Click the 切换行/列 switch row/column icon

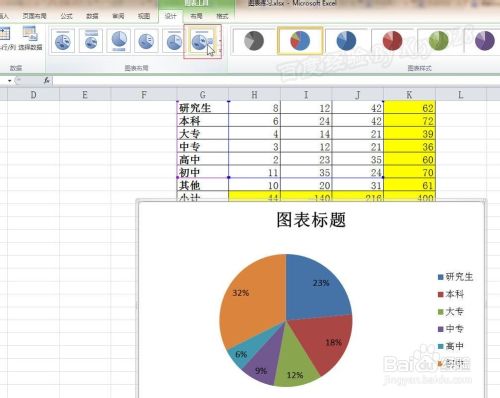pyautogui.click(x=5, y=34)
